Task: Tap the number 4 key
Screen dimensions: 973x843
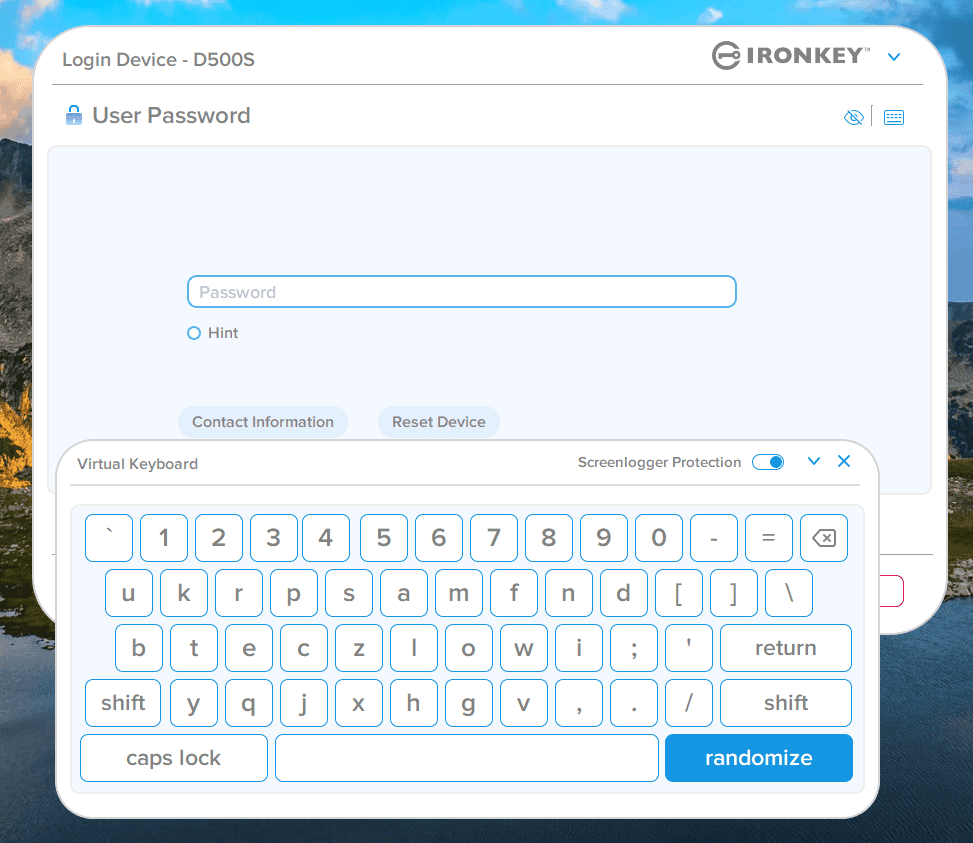Action: [326, 538]
